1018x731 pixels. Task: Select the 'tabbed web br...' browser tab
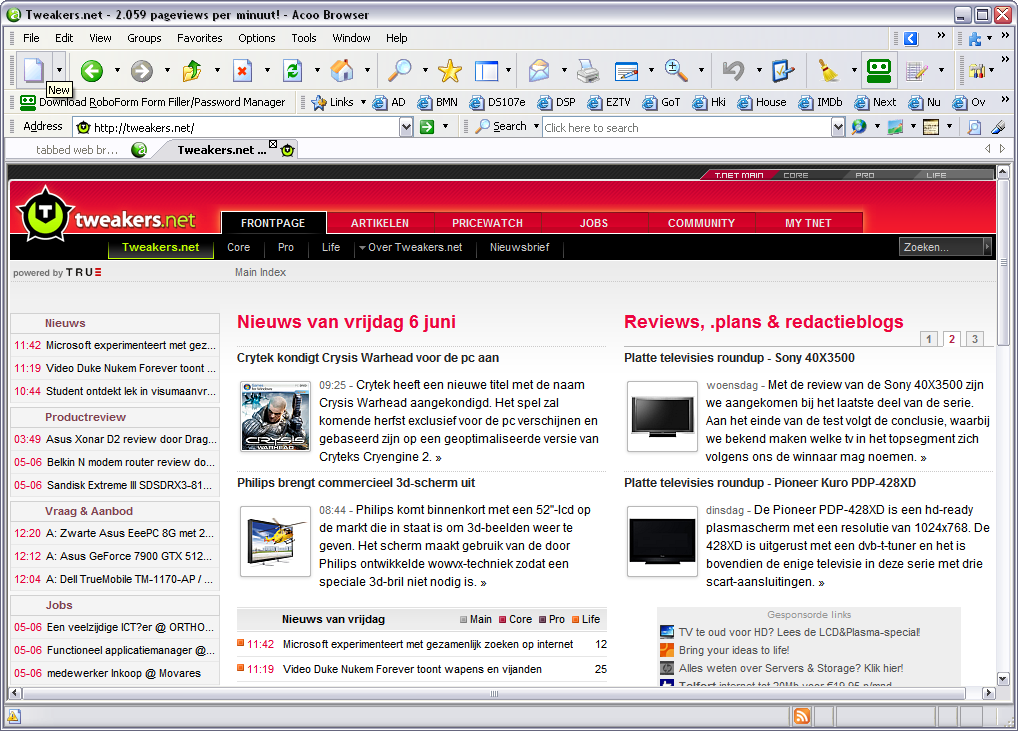[x=77, y=150]
